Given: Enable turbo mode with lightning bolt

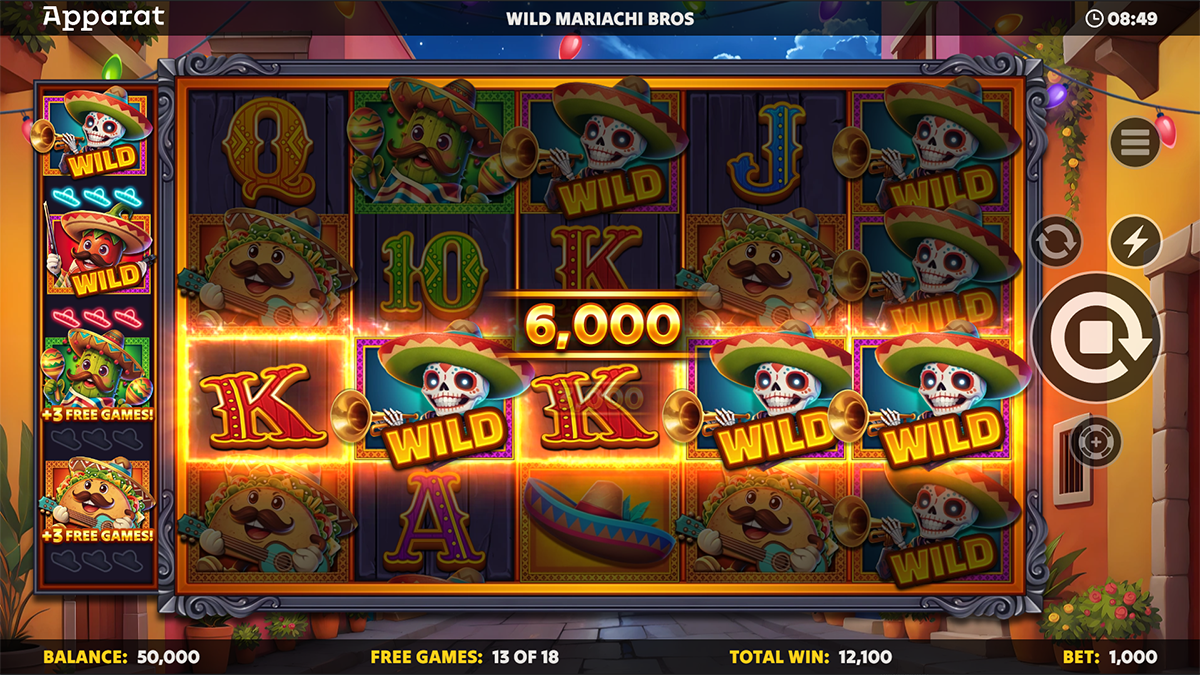Looking at the screenshot, I should (1135, 240).
